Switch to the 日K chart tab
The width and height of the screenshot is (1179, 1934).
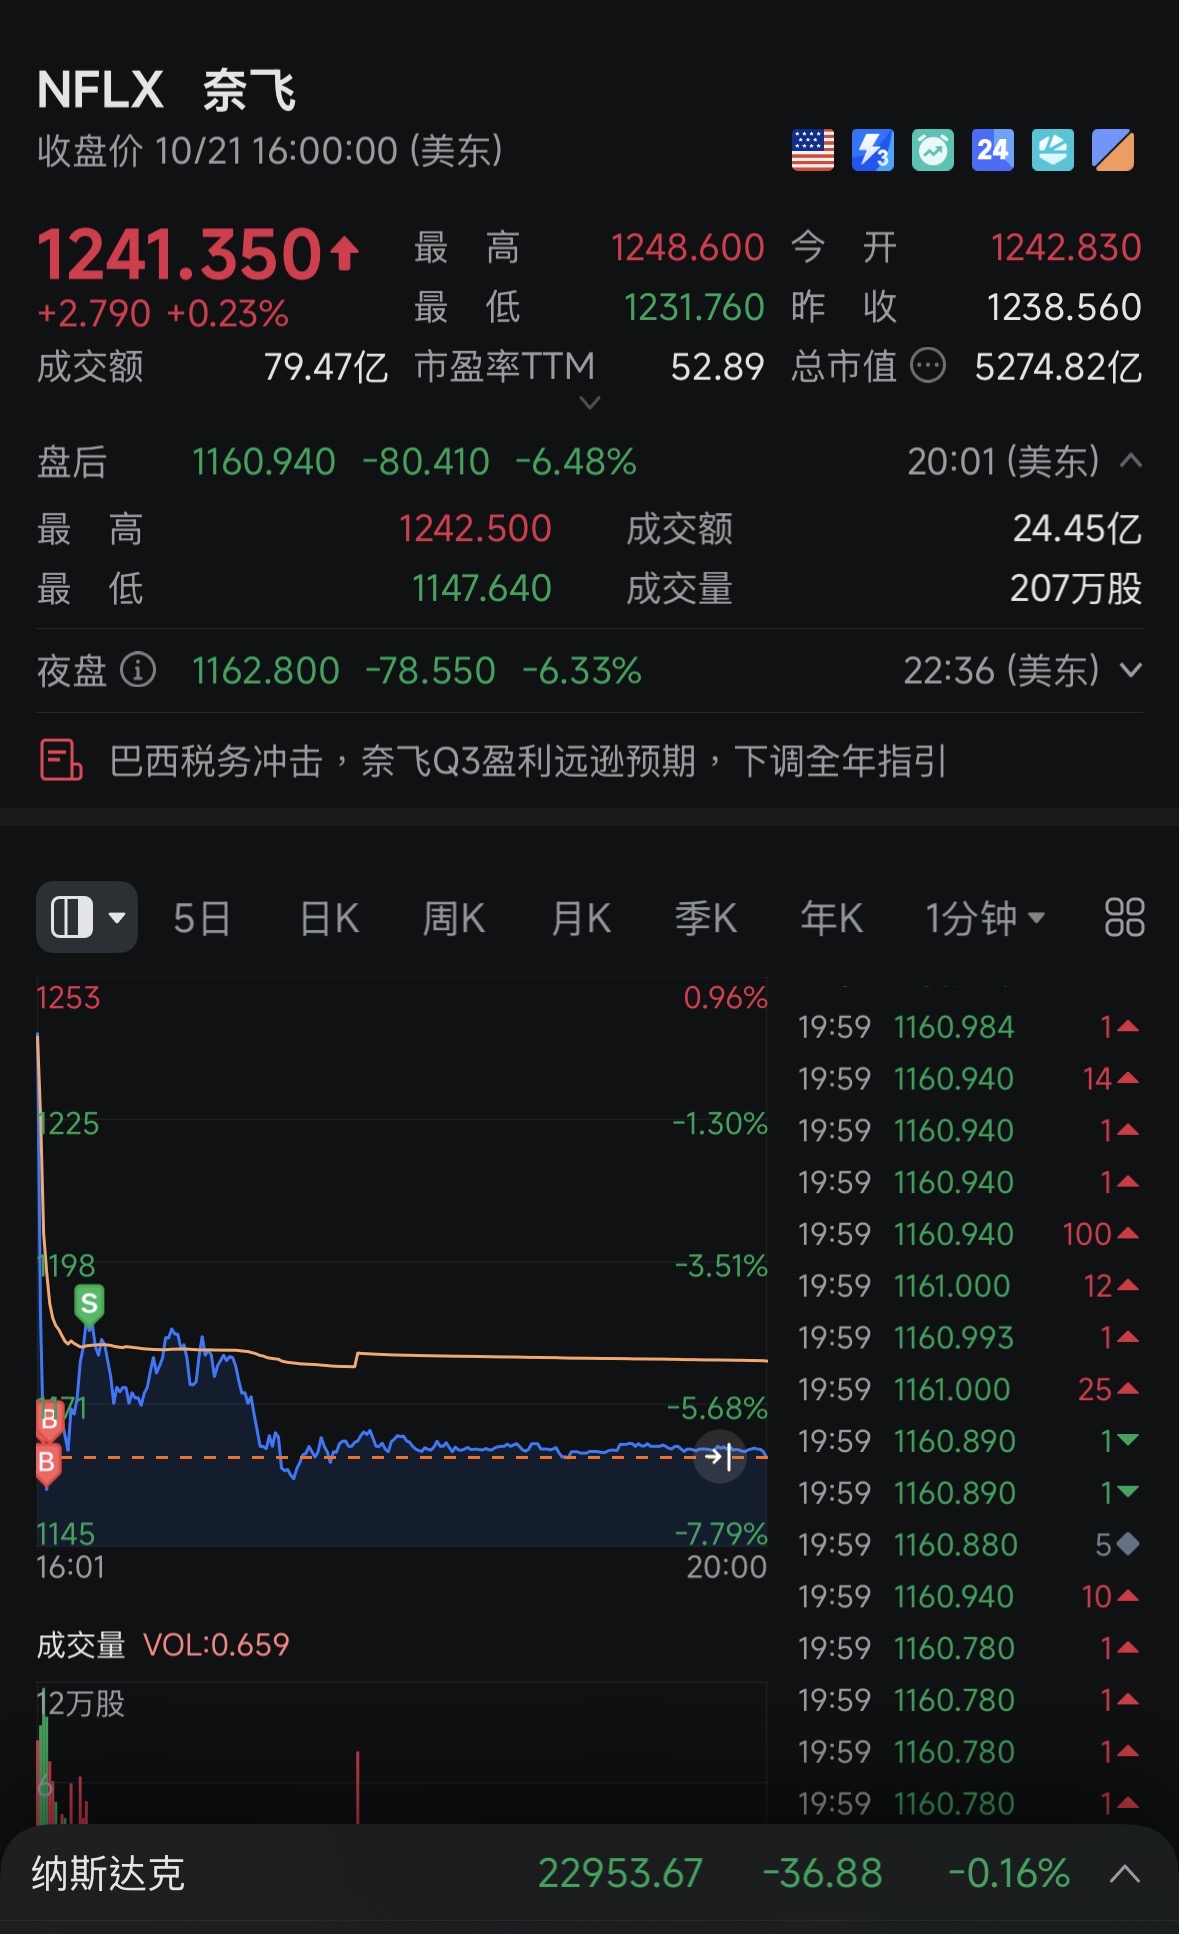329,918
